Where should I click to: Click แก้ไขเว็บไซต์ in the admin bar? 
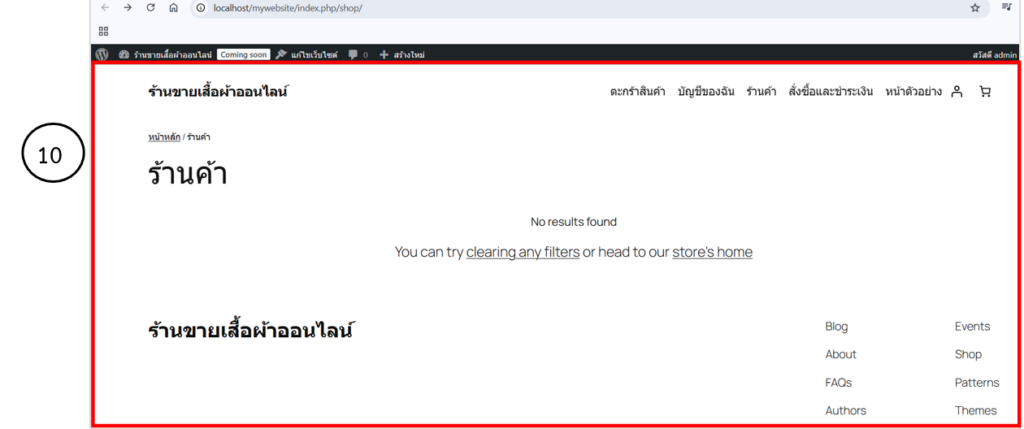pos(308,54)
